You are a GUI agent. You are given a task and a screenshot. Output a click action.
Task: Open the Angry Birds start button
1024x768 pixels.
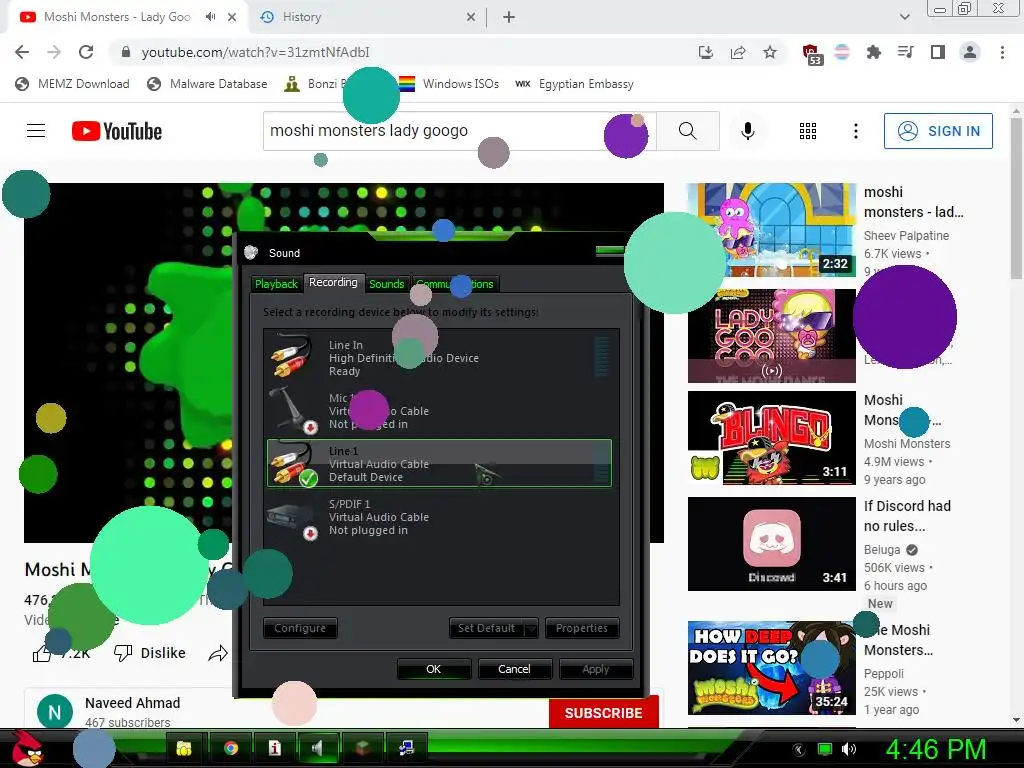pyautogui.click(x=28, y=748)
